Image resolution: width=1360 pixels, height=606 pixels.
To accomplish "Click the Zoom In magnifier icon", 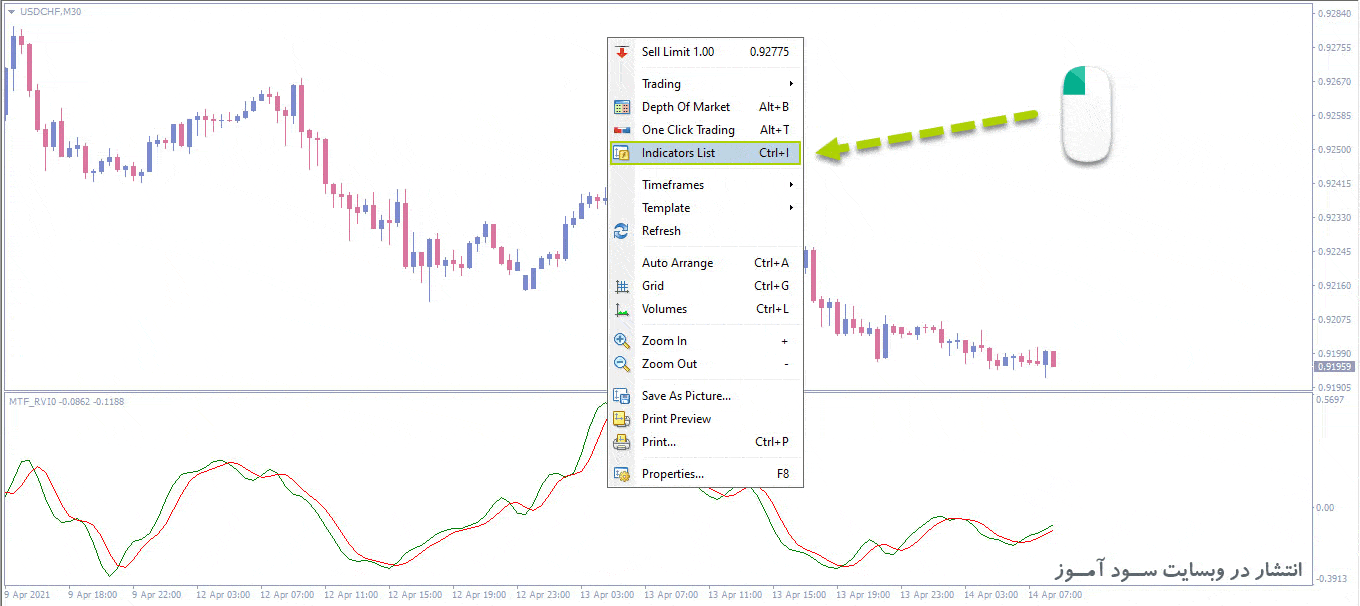I will coord(621,341).
